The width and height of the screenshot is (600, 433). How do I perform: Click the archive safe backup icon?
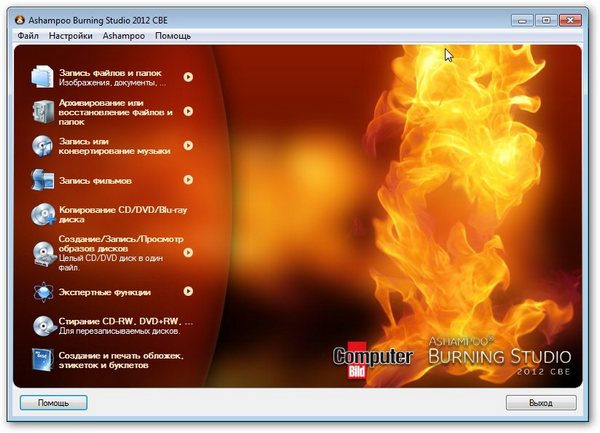tap(42, 112)
